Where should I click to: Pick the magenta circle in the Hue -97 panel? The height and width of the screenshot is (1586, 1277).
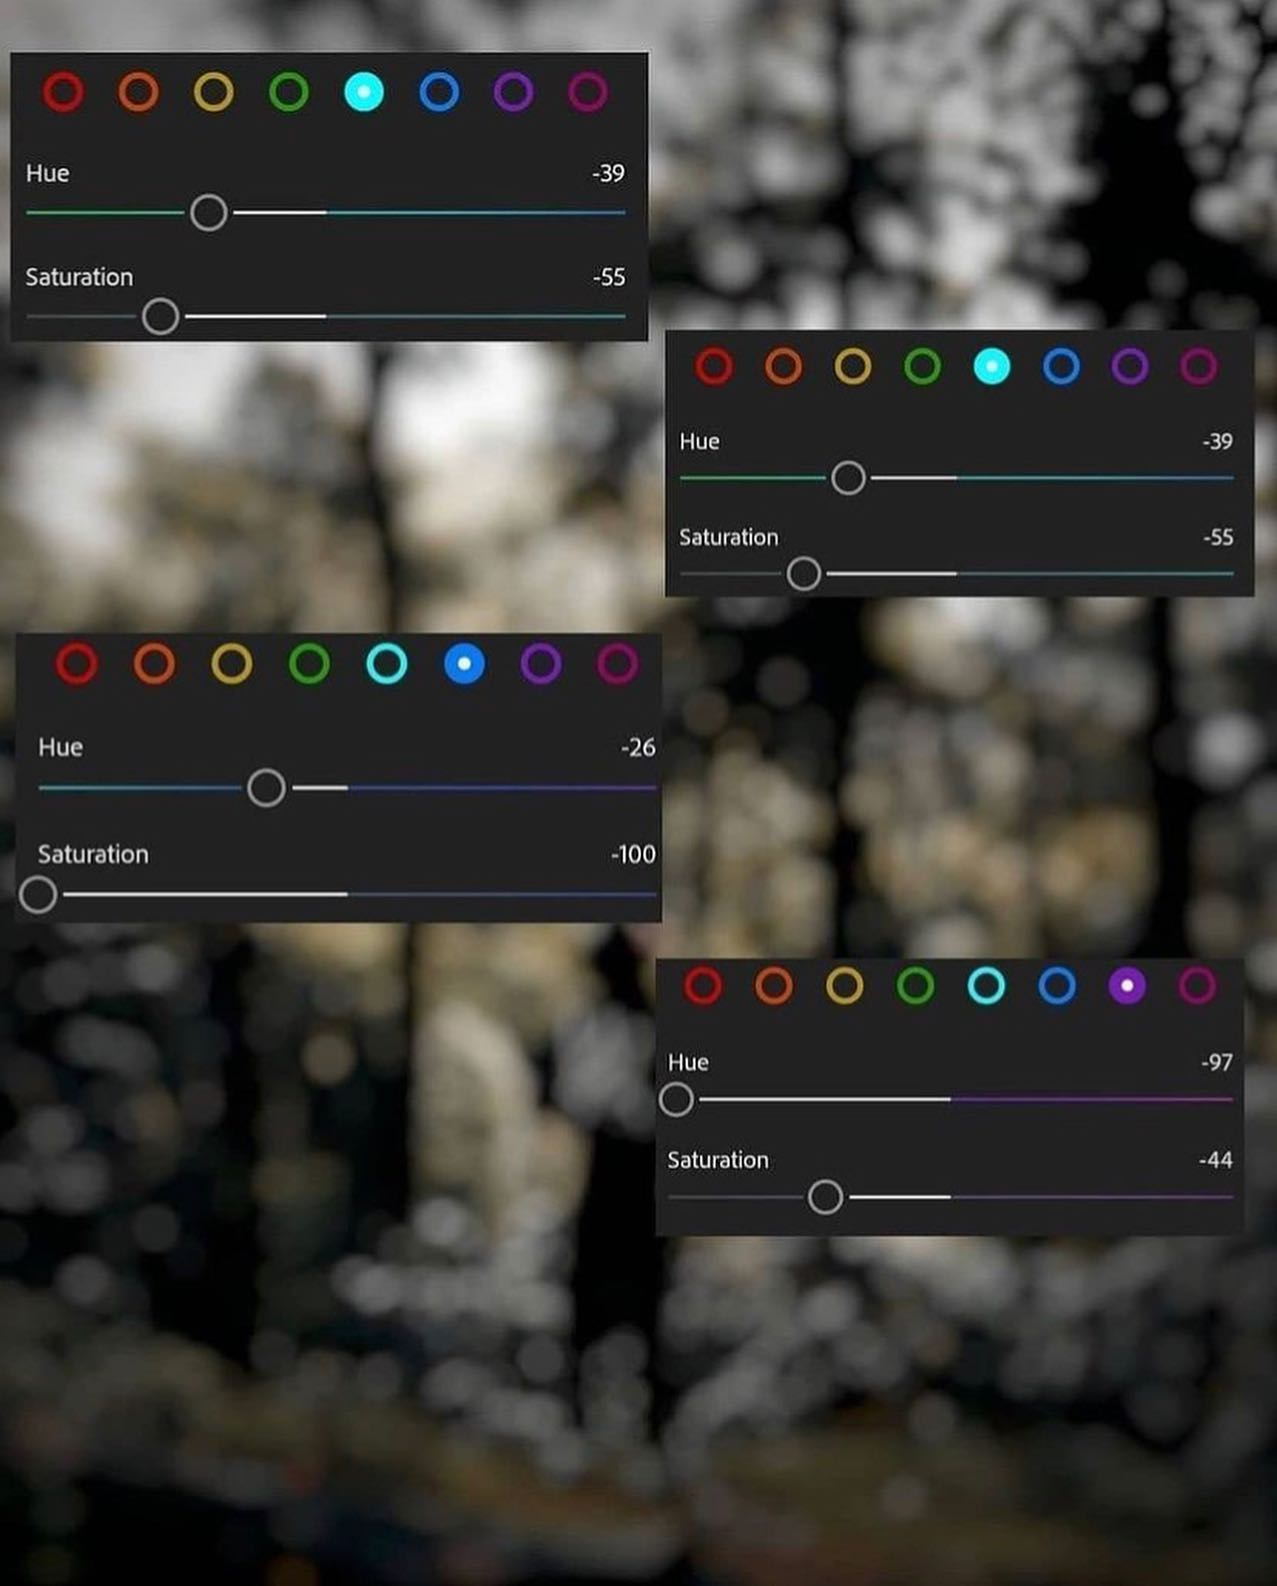click(x=1197, y=986)
